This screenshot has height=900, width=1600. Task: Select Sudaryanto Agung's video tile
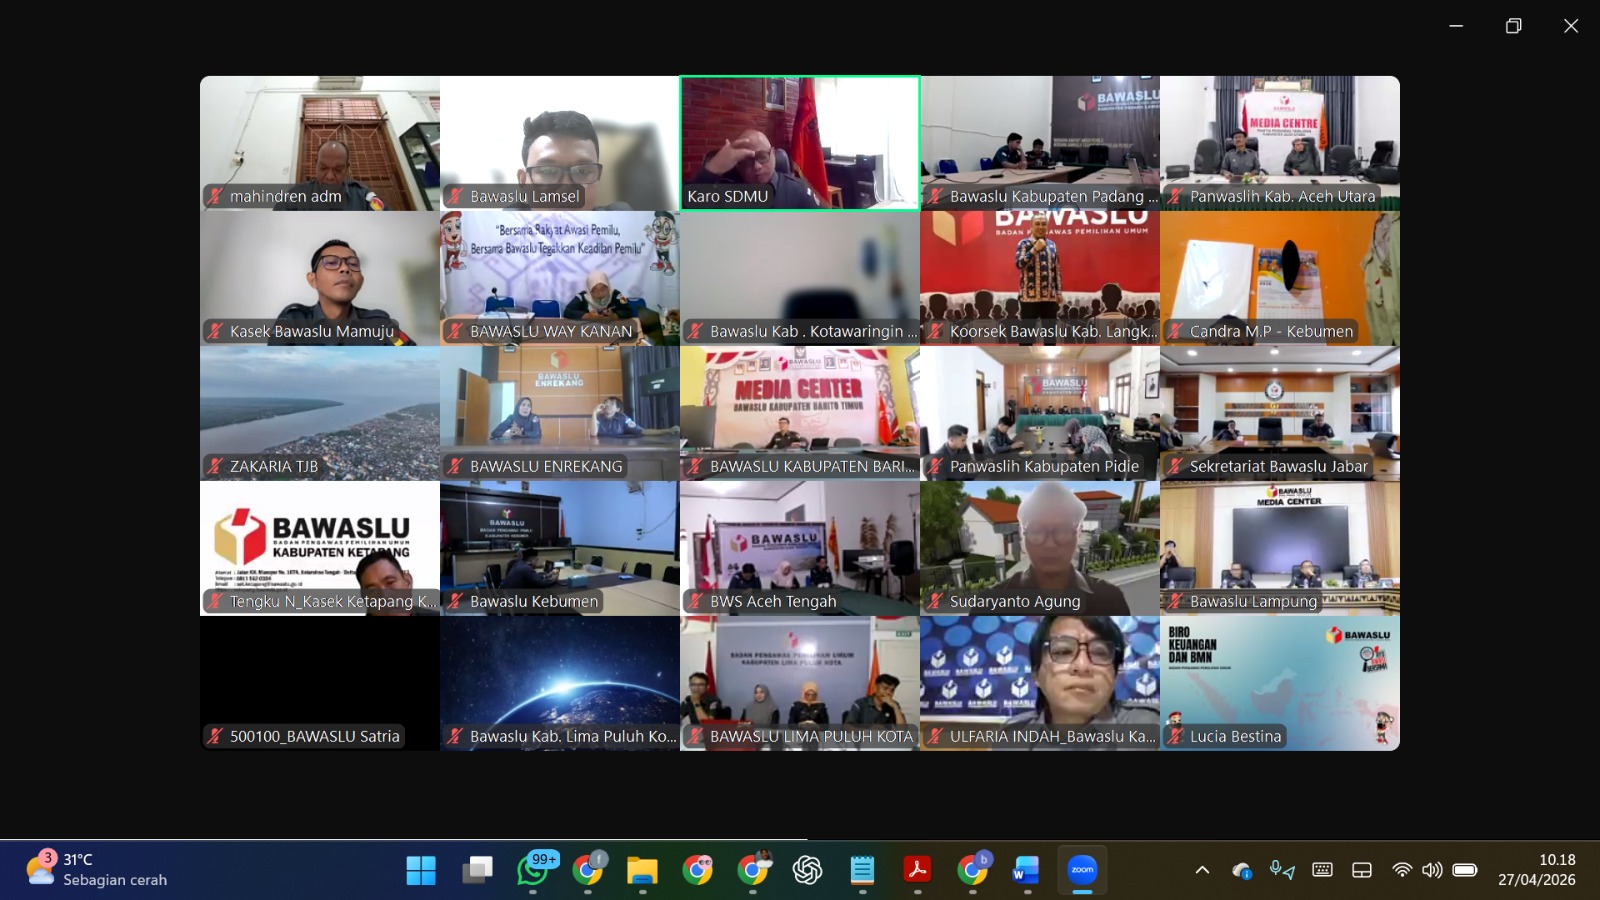pyautogui.click(x=1040, y=547)
